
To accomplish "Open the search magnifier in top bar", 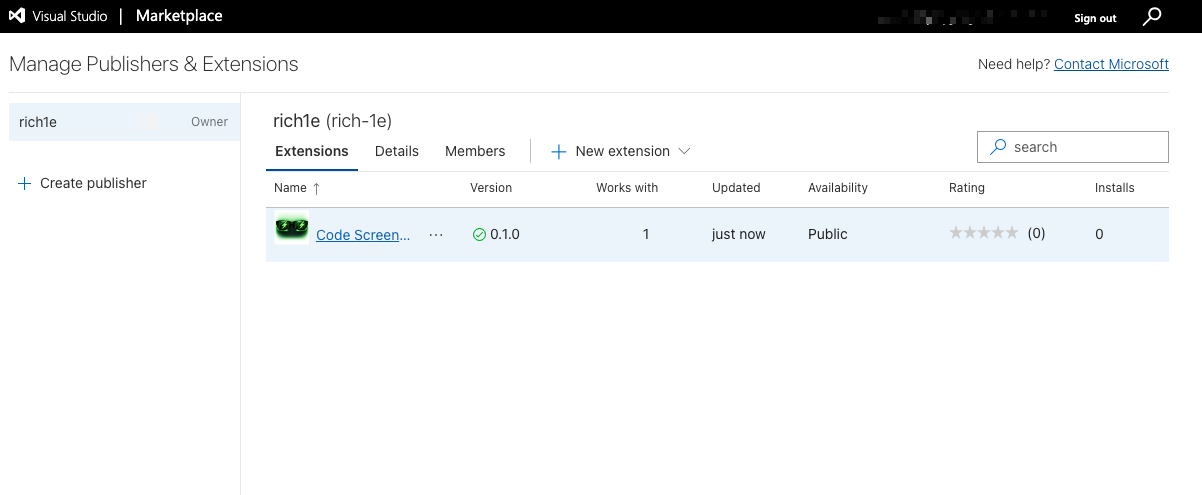I will click(1153, 17).
